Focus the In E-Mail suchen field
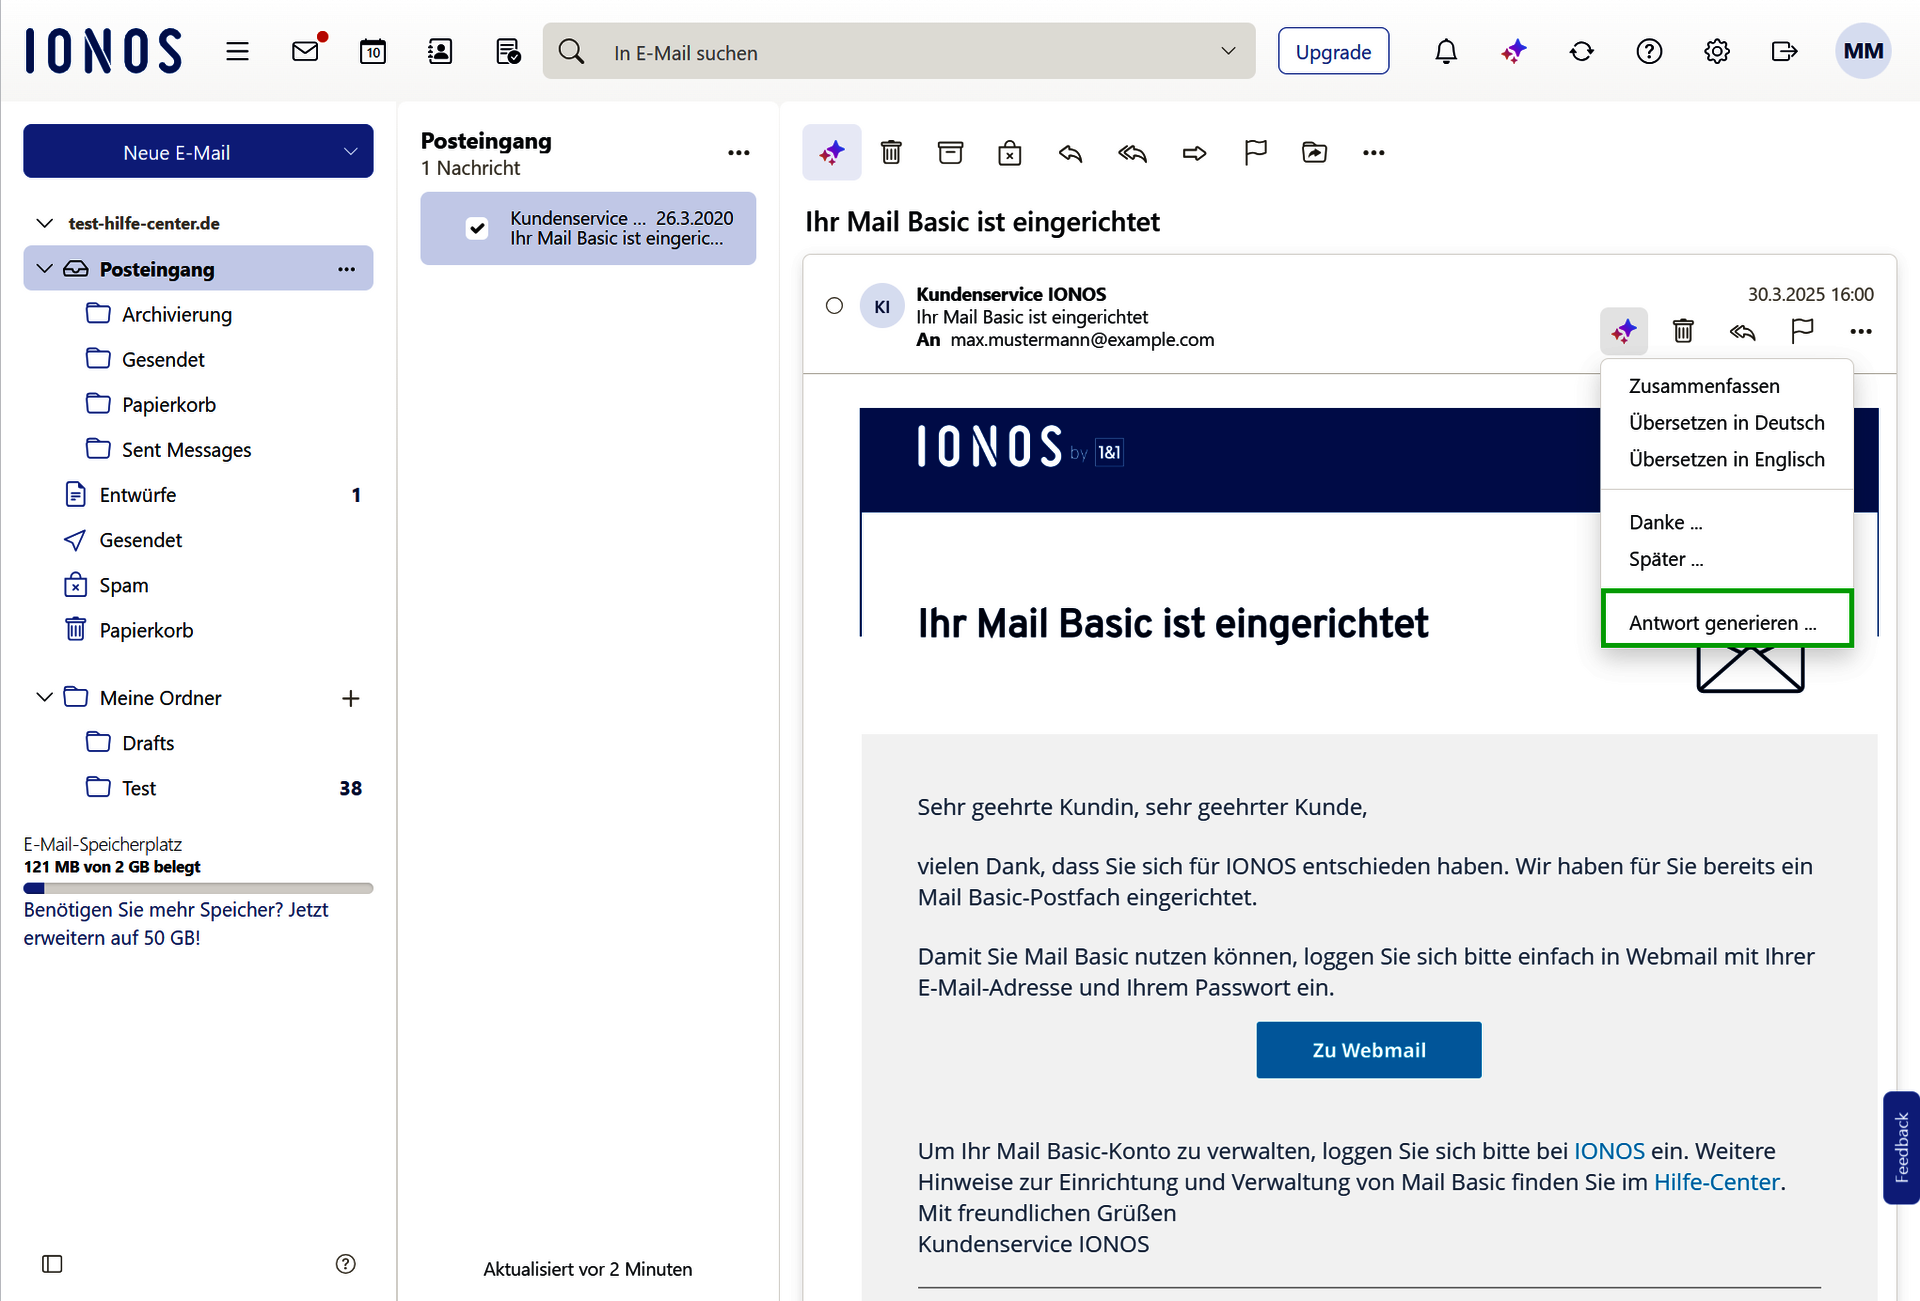This screenshot has height=1301, width=1920. [900, 52]
